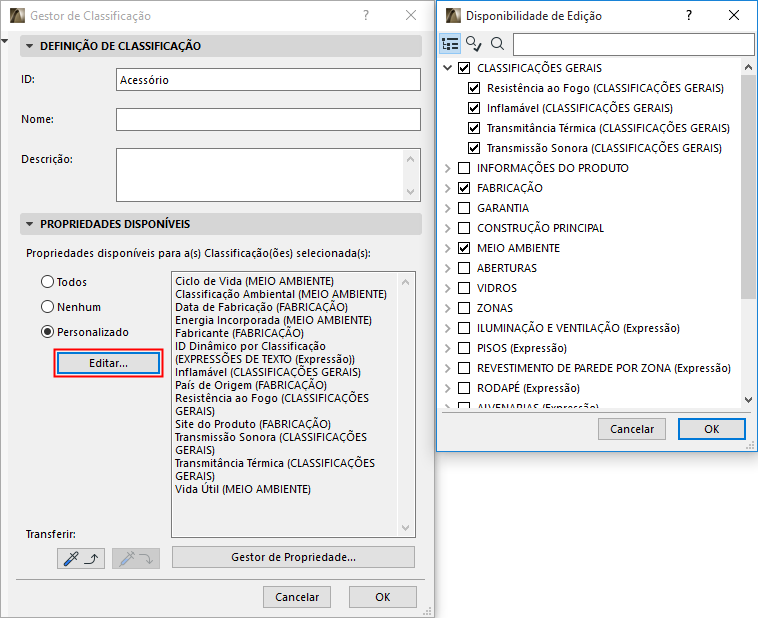The height and width of the screenshot is (618, 758).
Task: Click the property tree scrollbar down arrow
Action: [x=748, y=399]
